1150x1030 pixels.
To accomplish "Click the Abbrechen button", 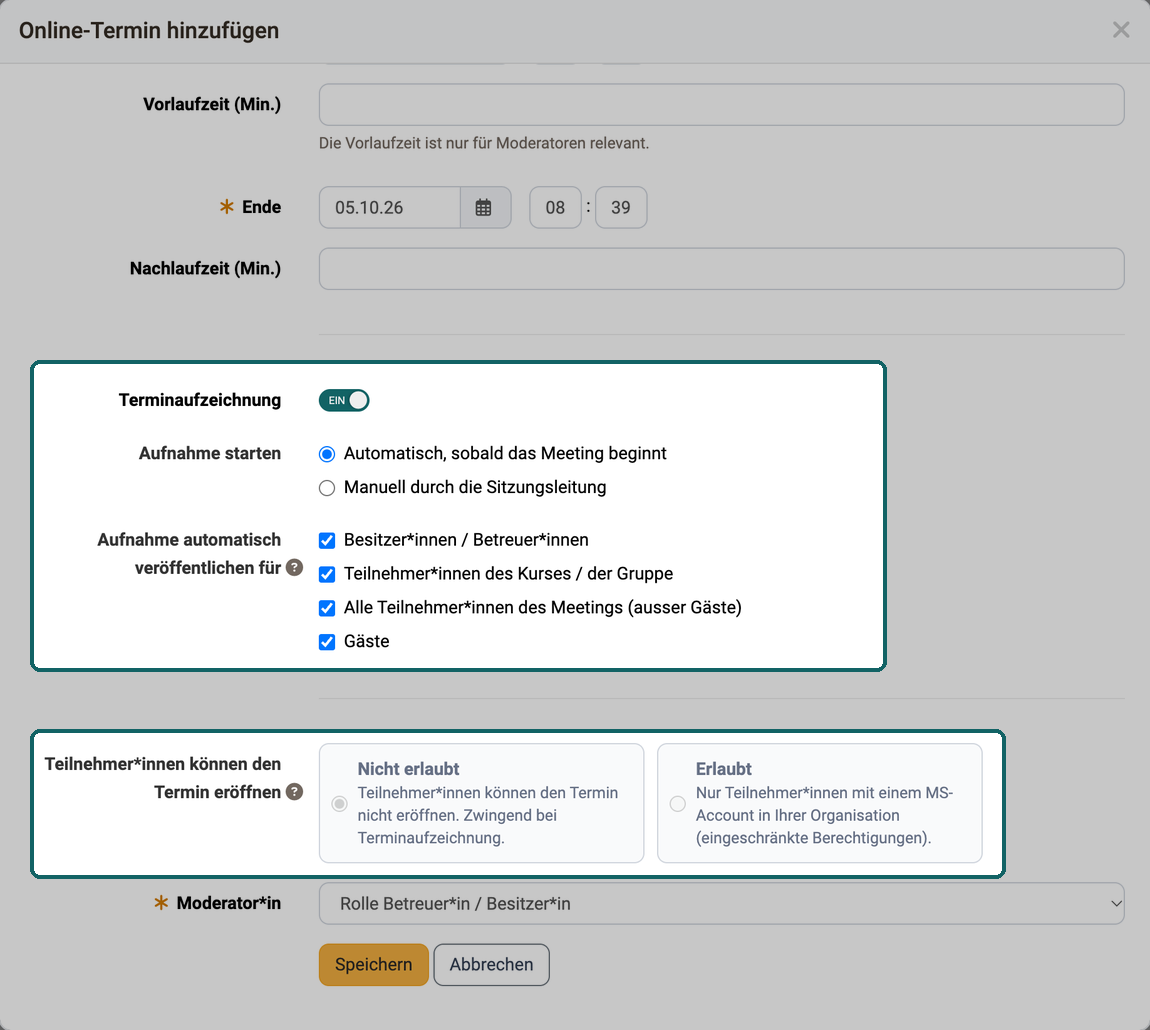I will (x=491, y=965).
